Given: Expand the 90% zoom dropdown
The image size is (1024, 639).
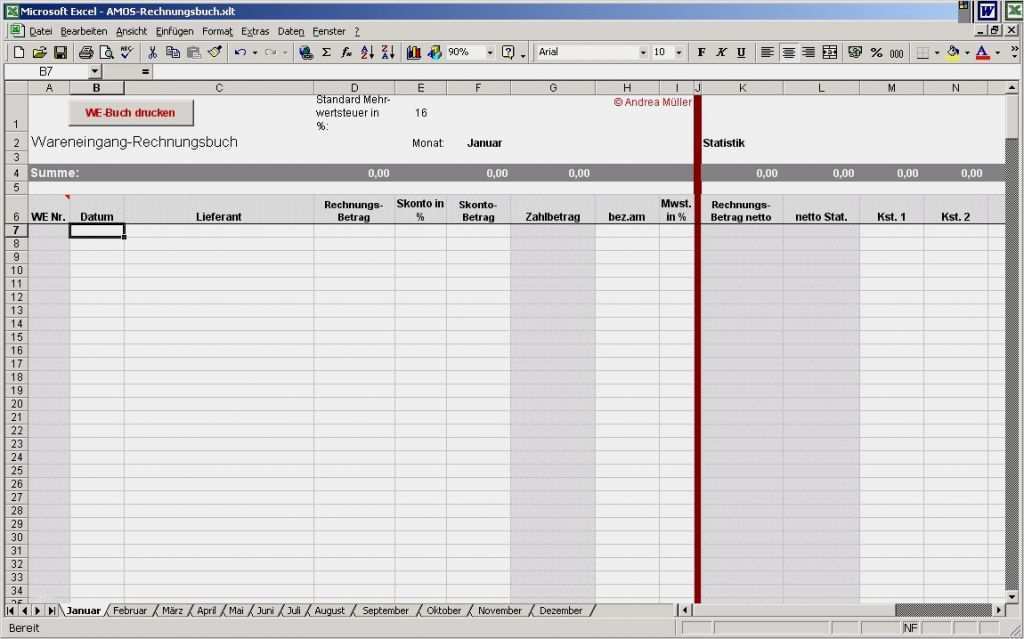Looking at the screenshot, I should click(490, 52).
